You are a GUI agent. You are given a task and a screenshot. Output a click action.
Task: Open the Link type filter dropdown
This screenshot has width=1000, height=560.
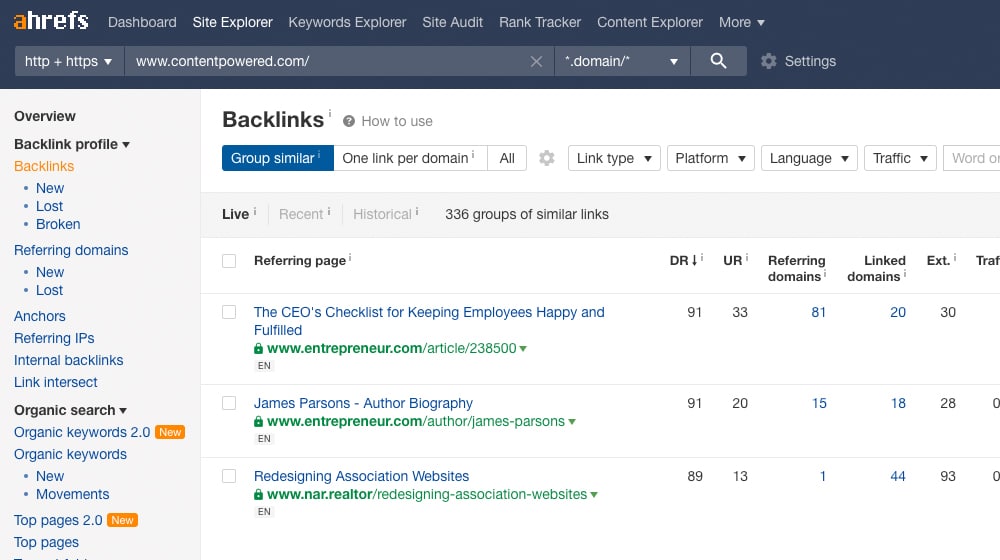(614, 158)
